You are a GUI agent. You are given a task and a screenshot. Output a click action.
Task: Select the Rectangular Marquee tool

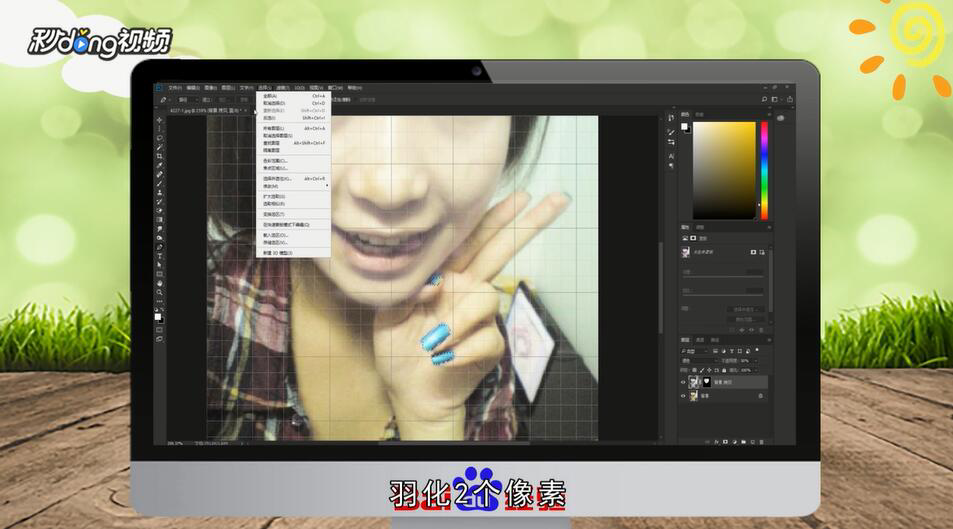coord(159,128)
